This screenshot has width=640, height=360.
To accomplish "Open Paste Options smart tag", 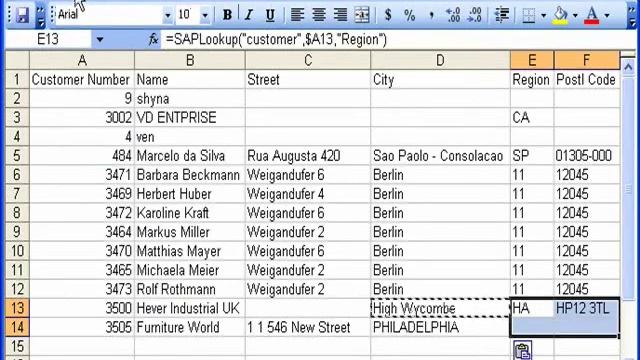I will tap(523, 351).
